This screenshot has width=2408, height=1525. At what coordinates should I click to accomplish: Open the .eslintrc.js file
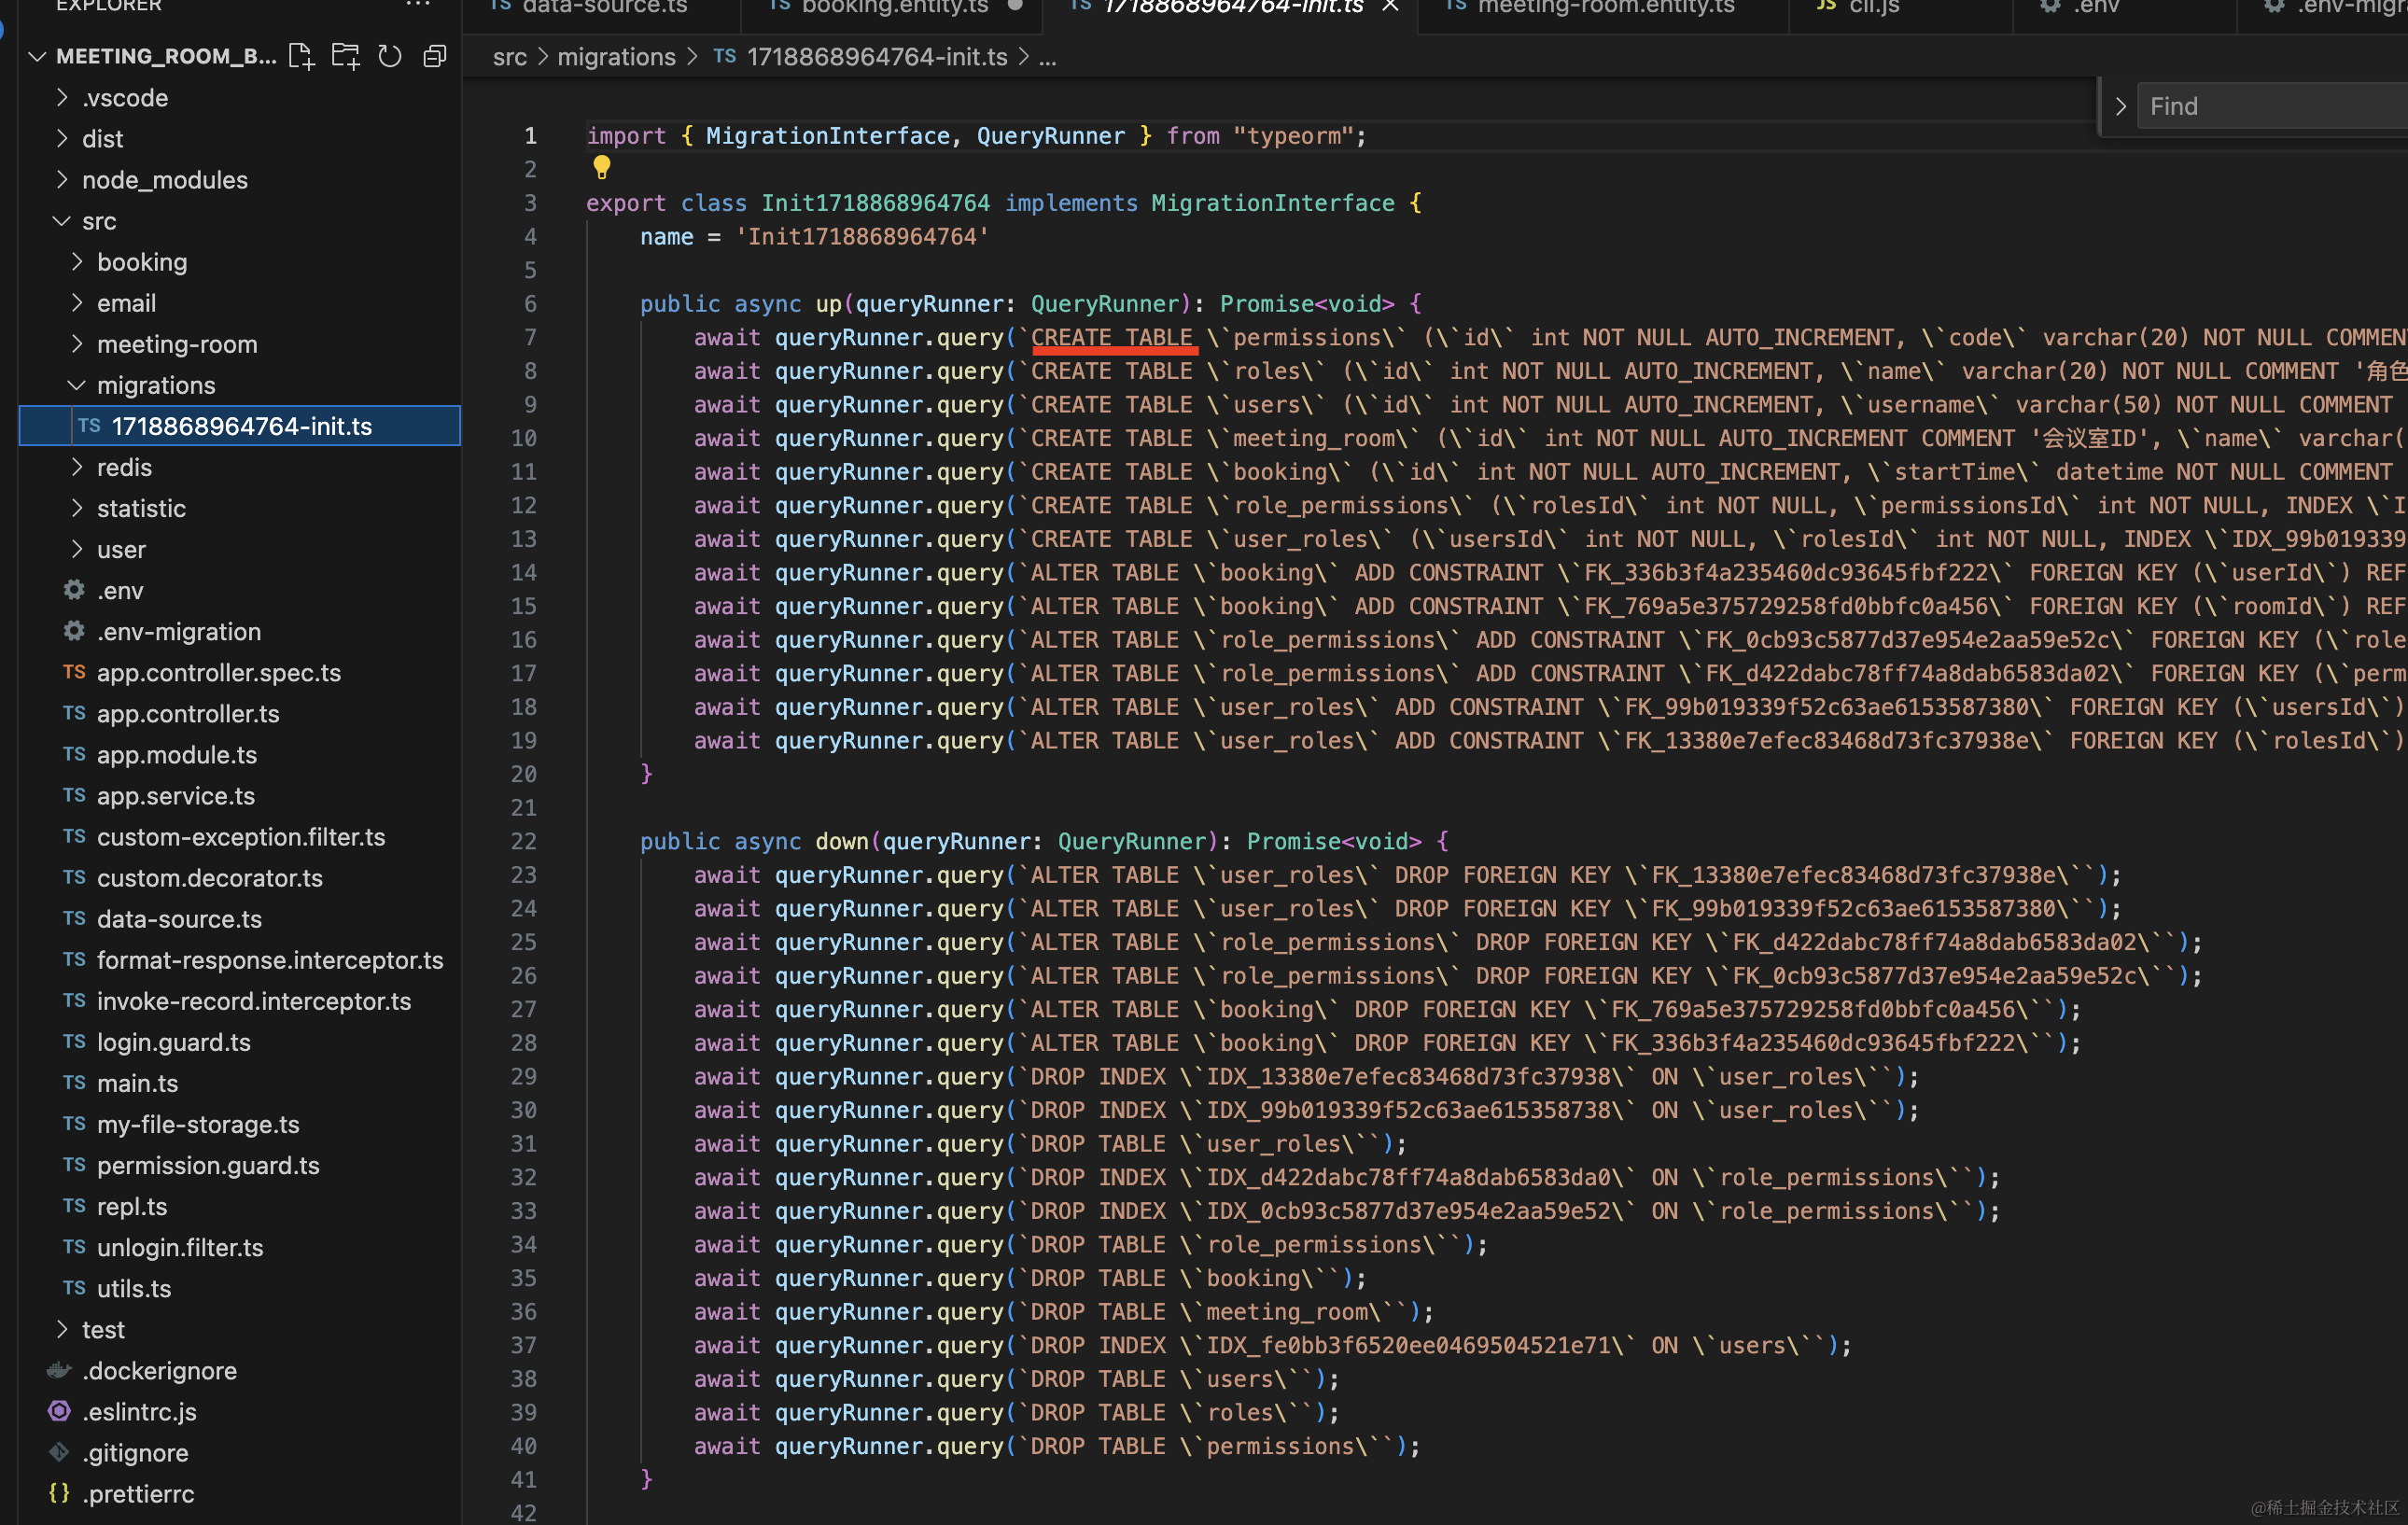pyautogui.click(x=139, y=1411)
